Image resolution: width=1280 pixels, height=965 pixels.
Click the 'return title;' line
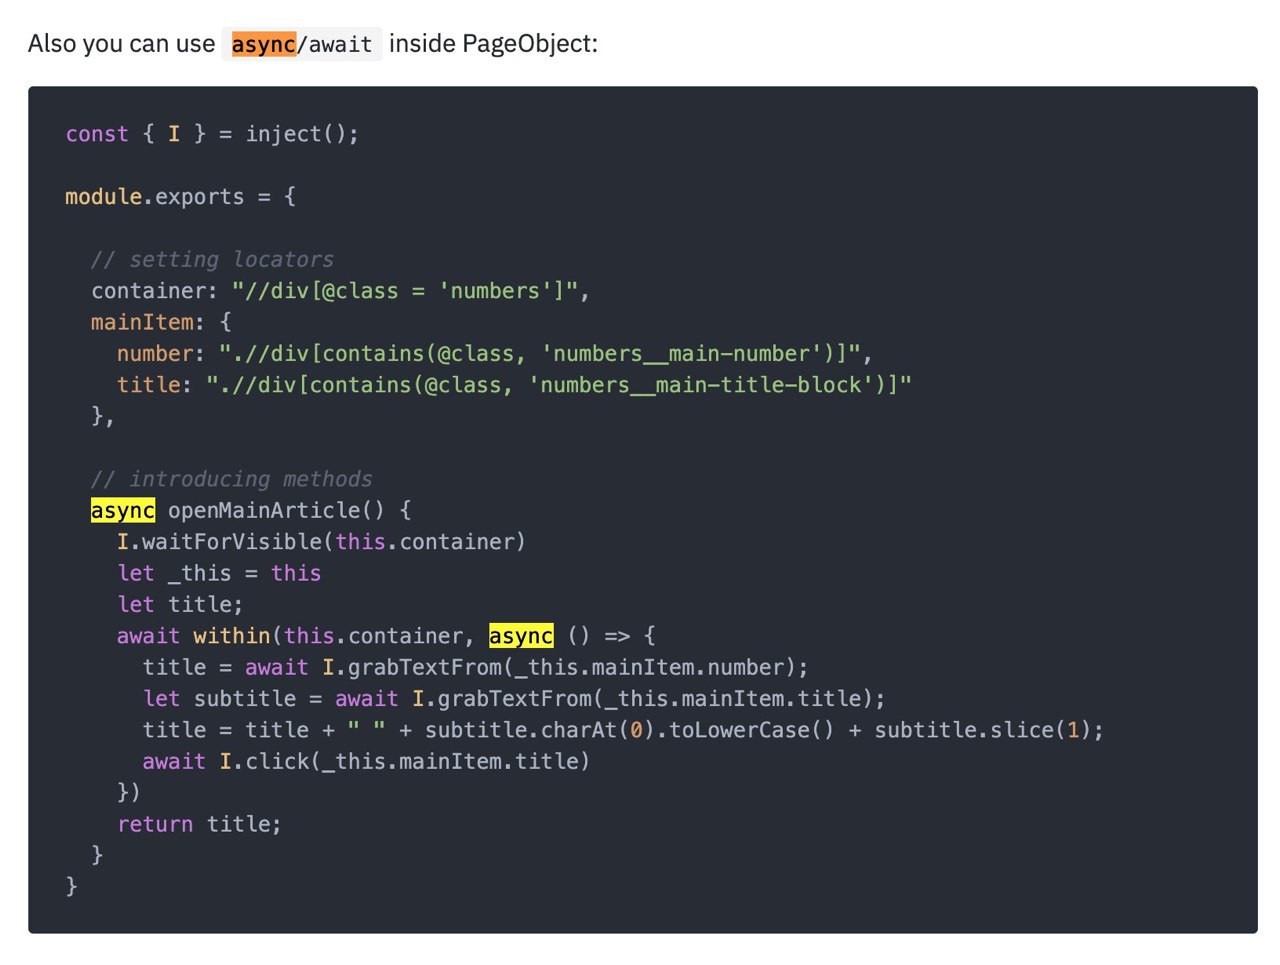point(200,824)
